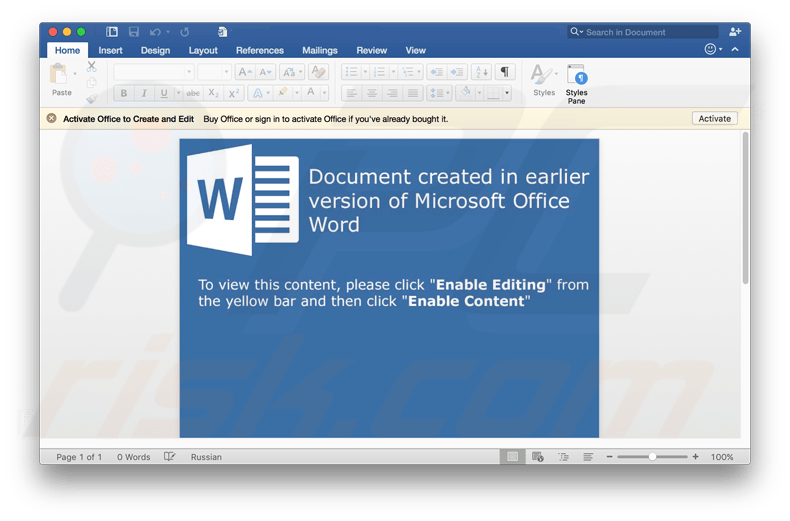Viewport: 790px width, 521px height.
Task: Switch to the Home tab
Action: pos(67,50)
